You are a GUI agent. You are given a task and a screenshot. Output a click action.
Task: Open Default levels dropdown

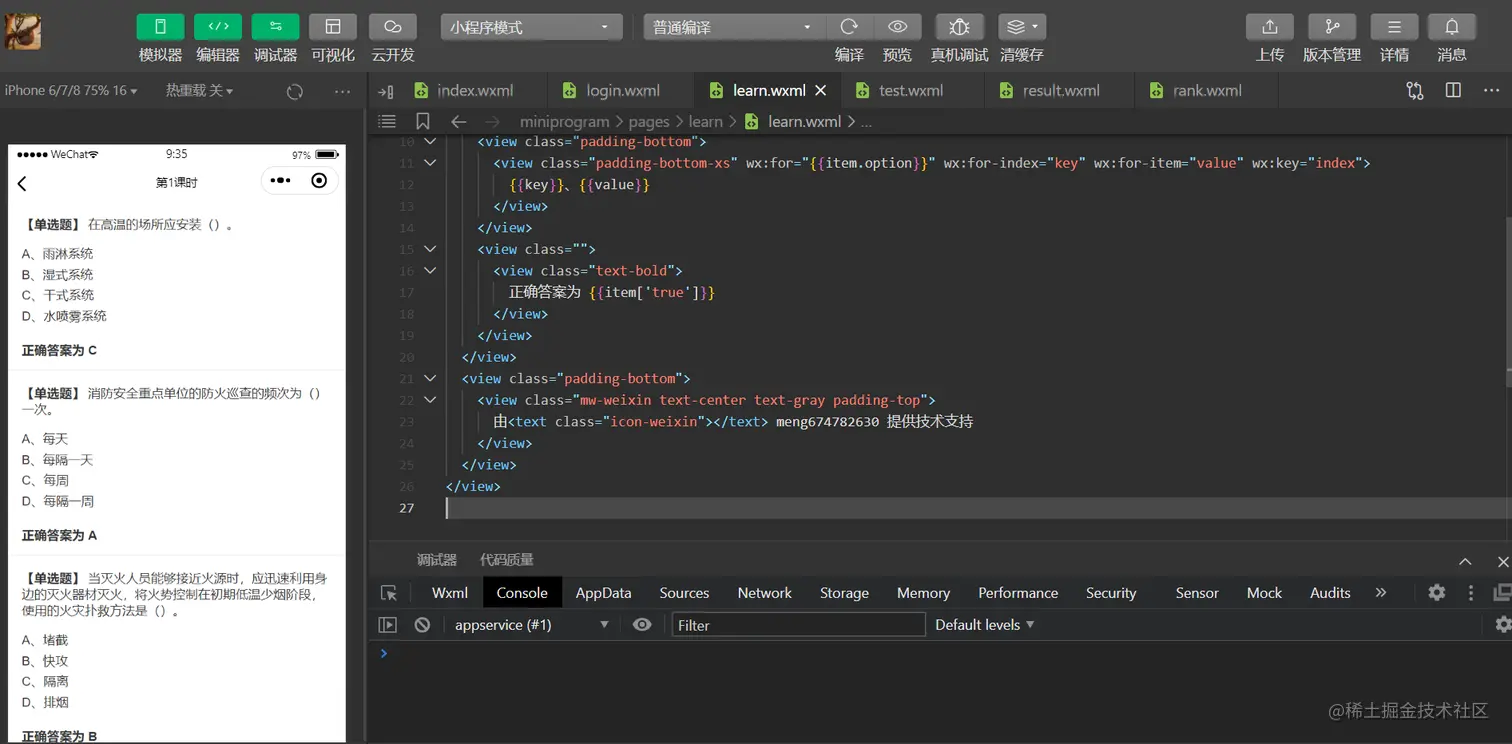click(984, 625)
